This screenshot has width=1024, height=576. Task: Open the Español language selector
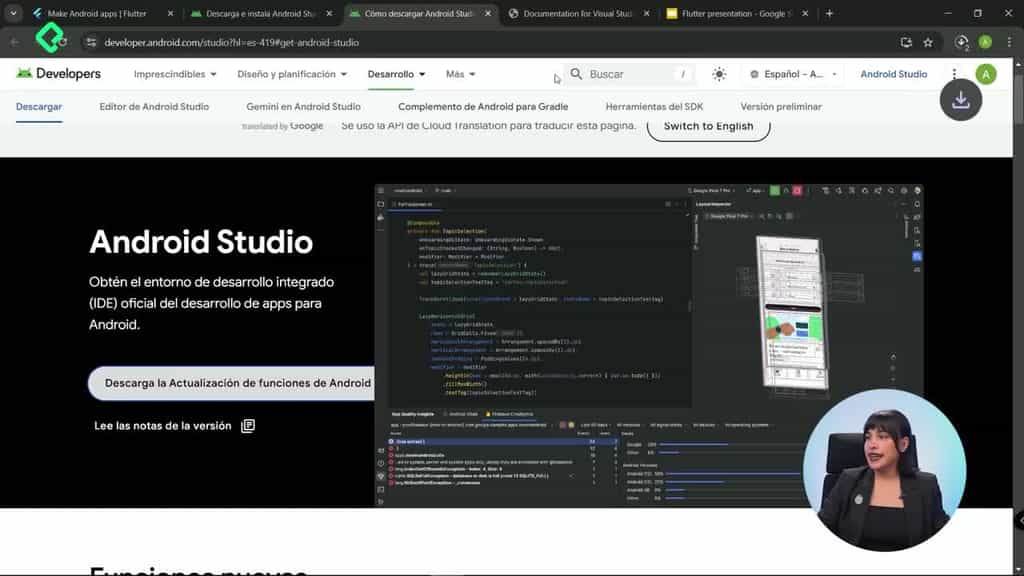coord(793,74)
